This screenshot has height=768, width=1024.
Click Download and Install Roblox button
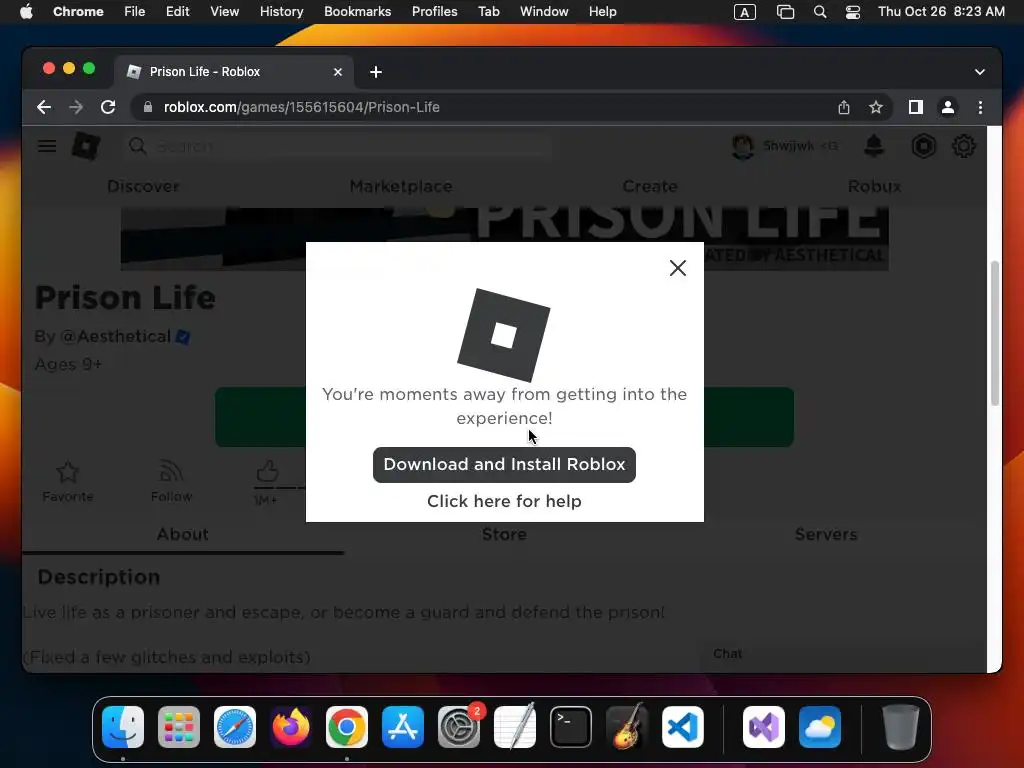pyautogui.click(x=504, y=464)
